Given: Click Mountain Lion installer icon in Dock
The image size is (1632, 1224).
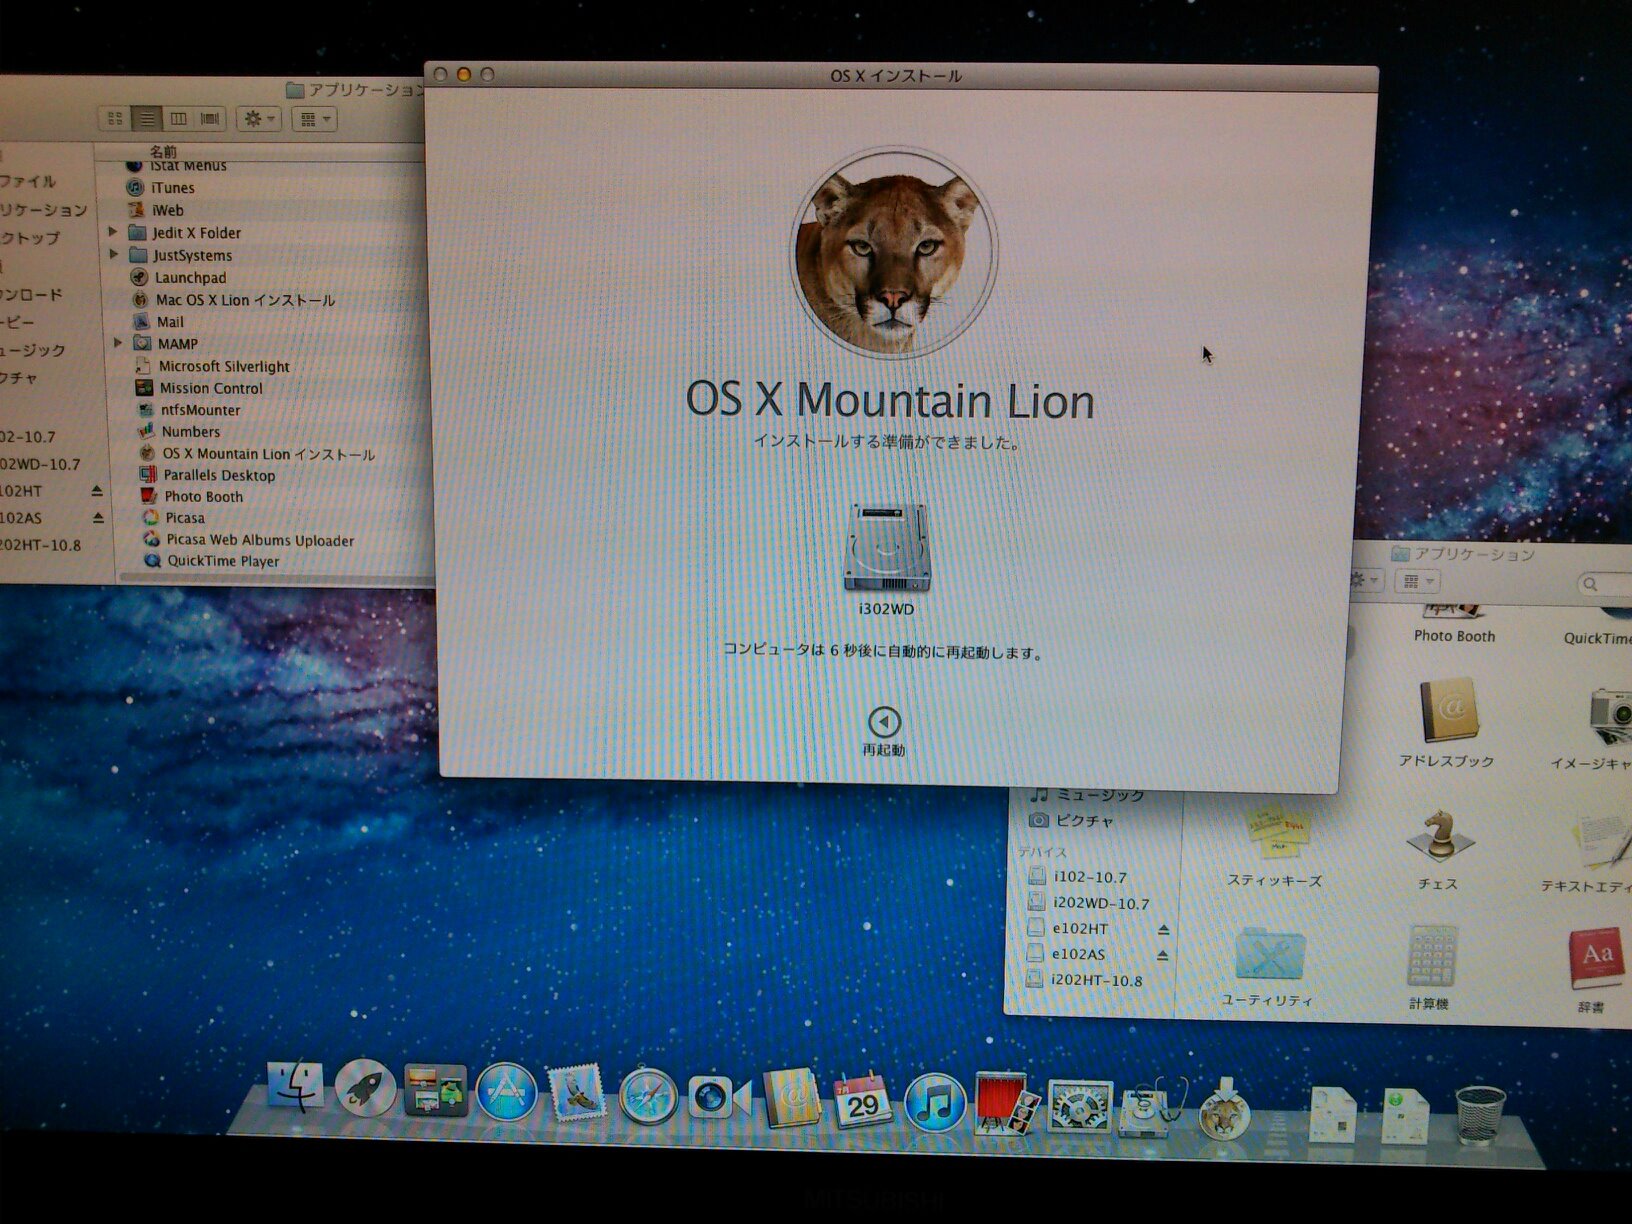Looking at the screenshot, I should 1224,1110.
